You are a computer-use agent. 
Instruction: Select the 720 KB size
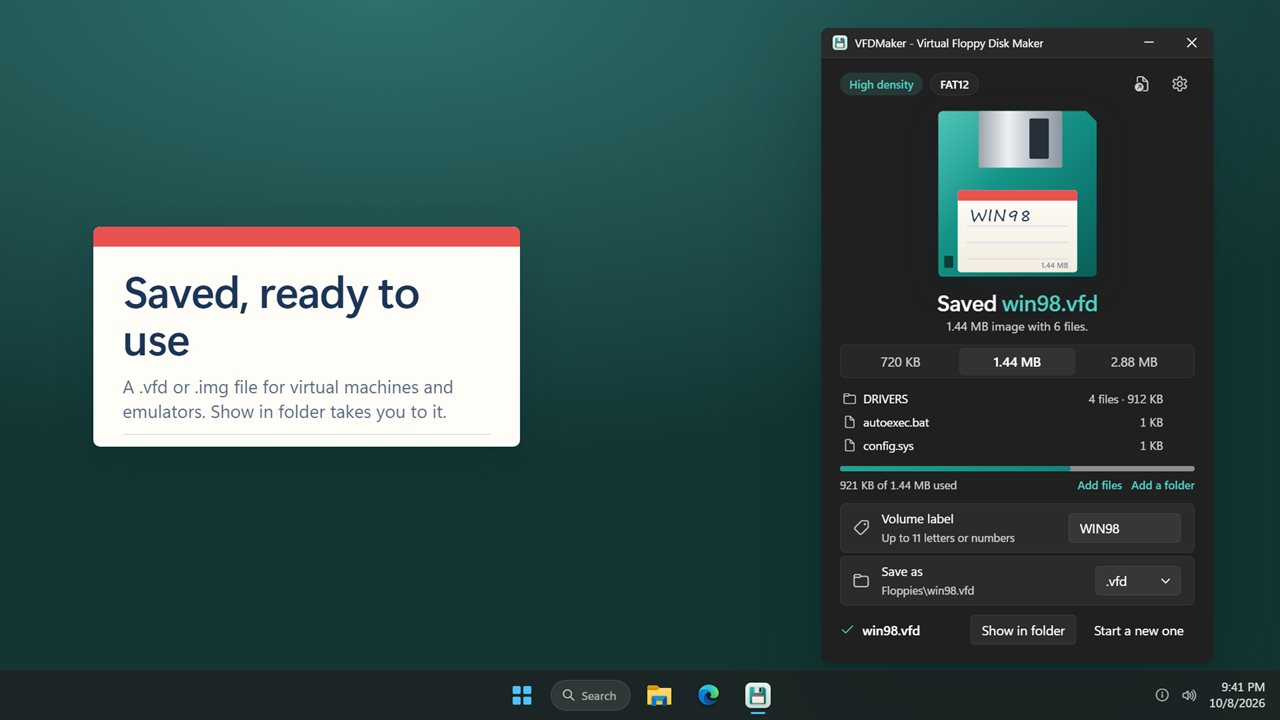click(900, 362)
